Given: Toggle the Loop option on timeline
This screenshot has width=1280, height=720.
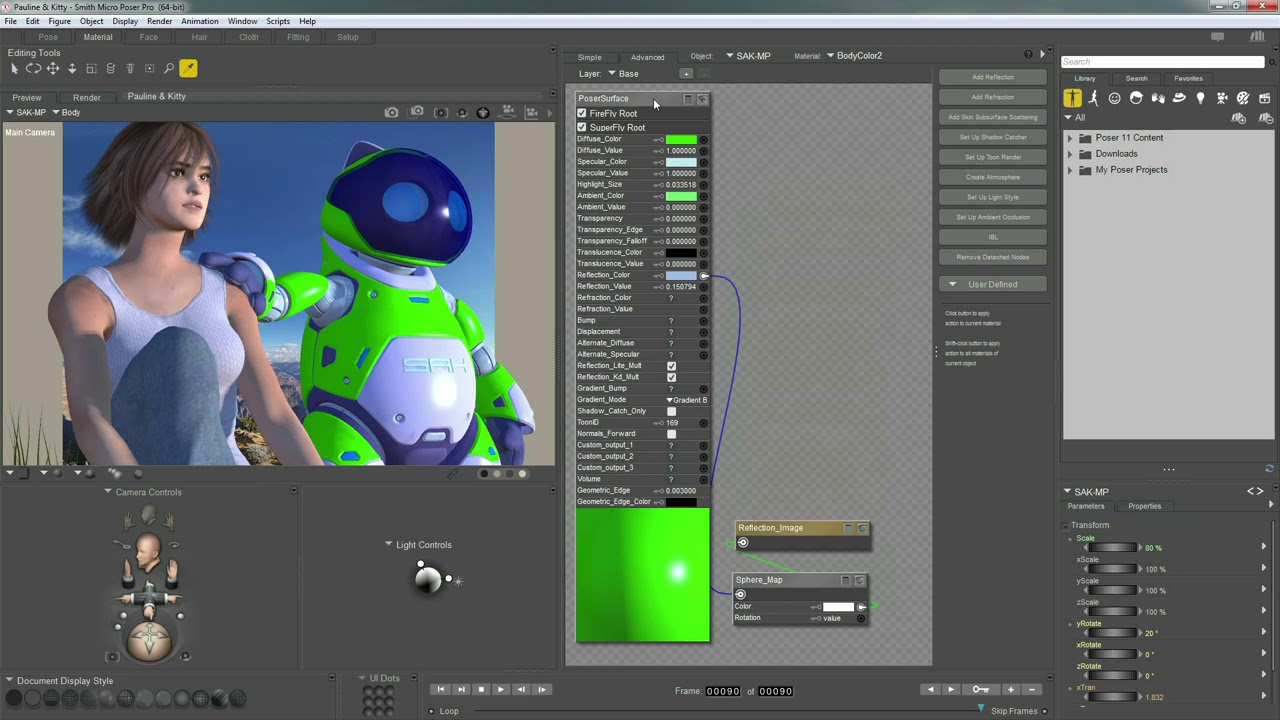Looking at the screenshot, I should coord(432,711).
